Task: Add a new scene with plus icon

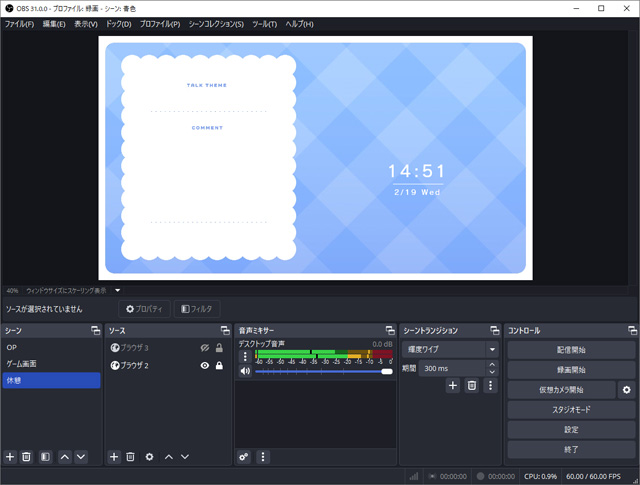Action: [x=10, y=456]
